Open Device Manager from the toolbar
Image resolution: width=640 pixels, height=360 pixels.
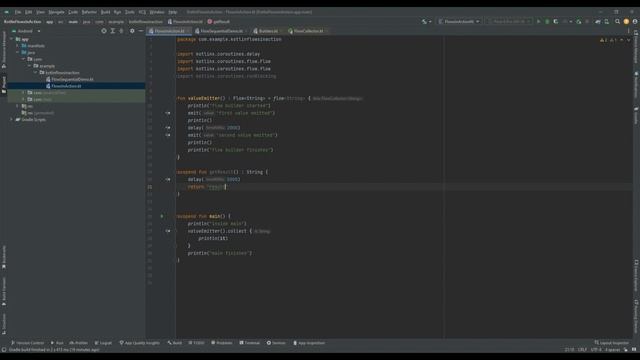(x=607, y=22)
